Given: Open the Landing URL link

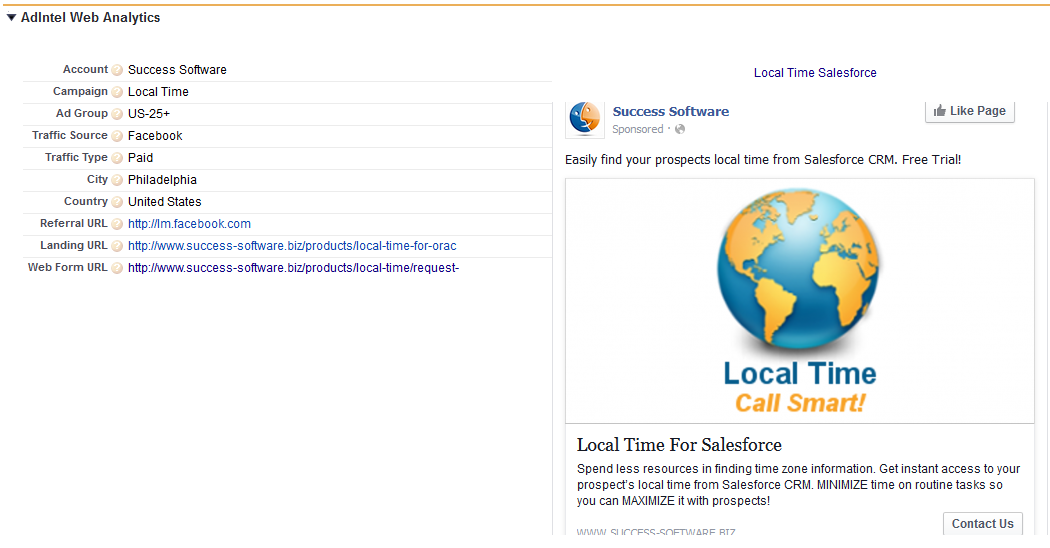Looking at the screenshot, I should point(292,246).
